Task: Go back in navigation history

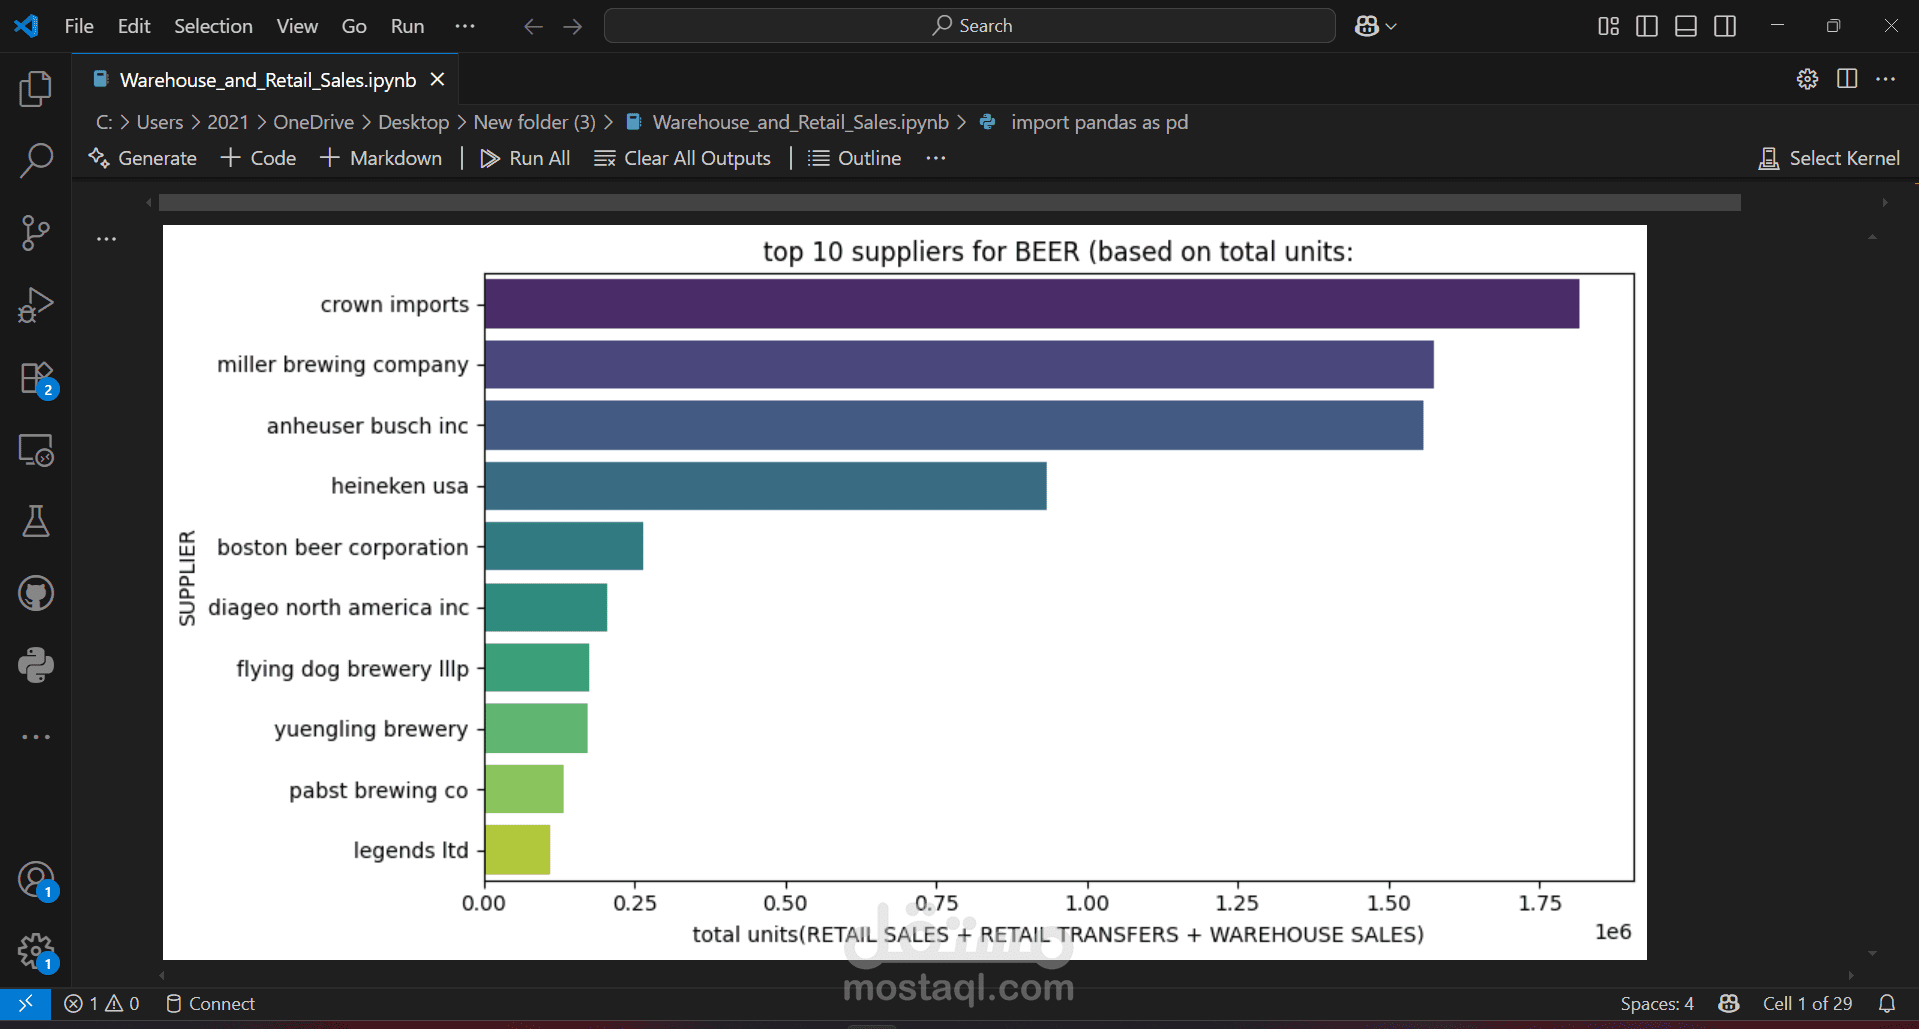Action: [x=533, y=26]
